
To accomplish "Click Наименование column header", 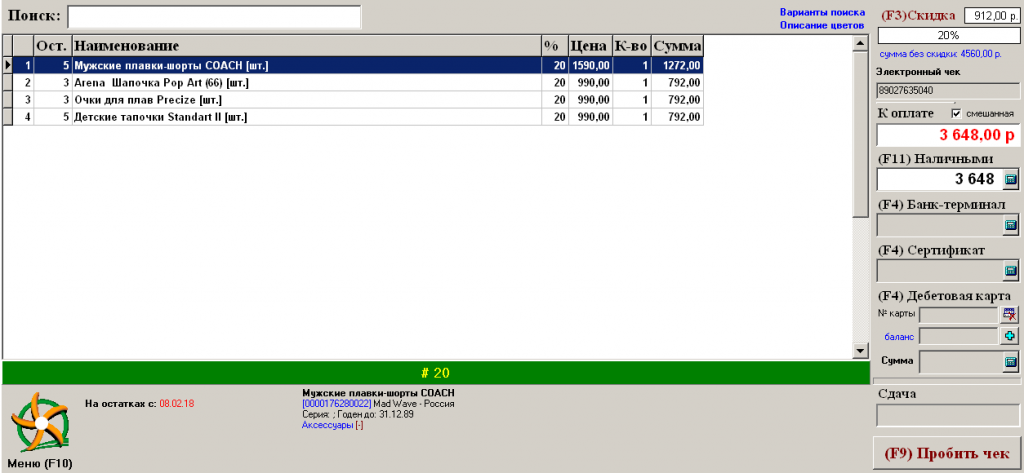I will tap(307, 46).
